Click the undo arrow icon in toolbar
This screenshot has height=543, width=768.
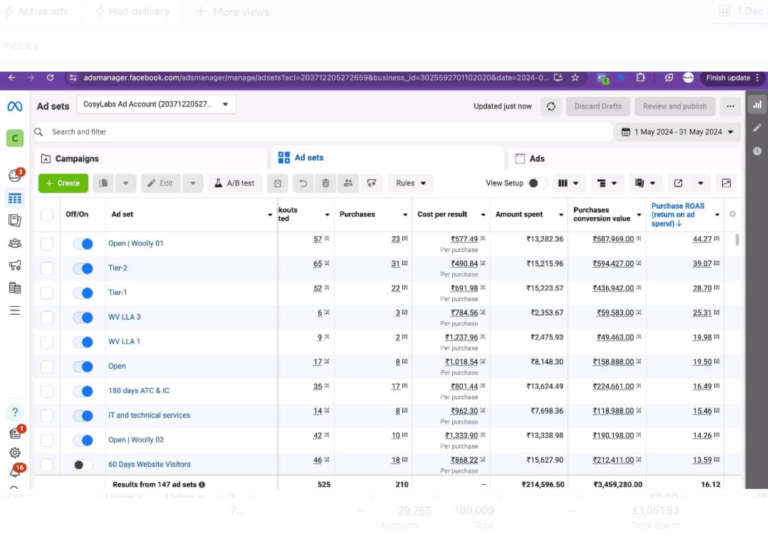click(x=302, y=183)
